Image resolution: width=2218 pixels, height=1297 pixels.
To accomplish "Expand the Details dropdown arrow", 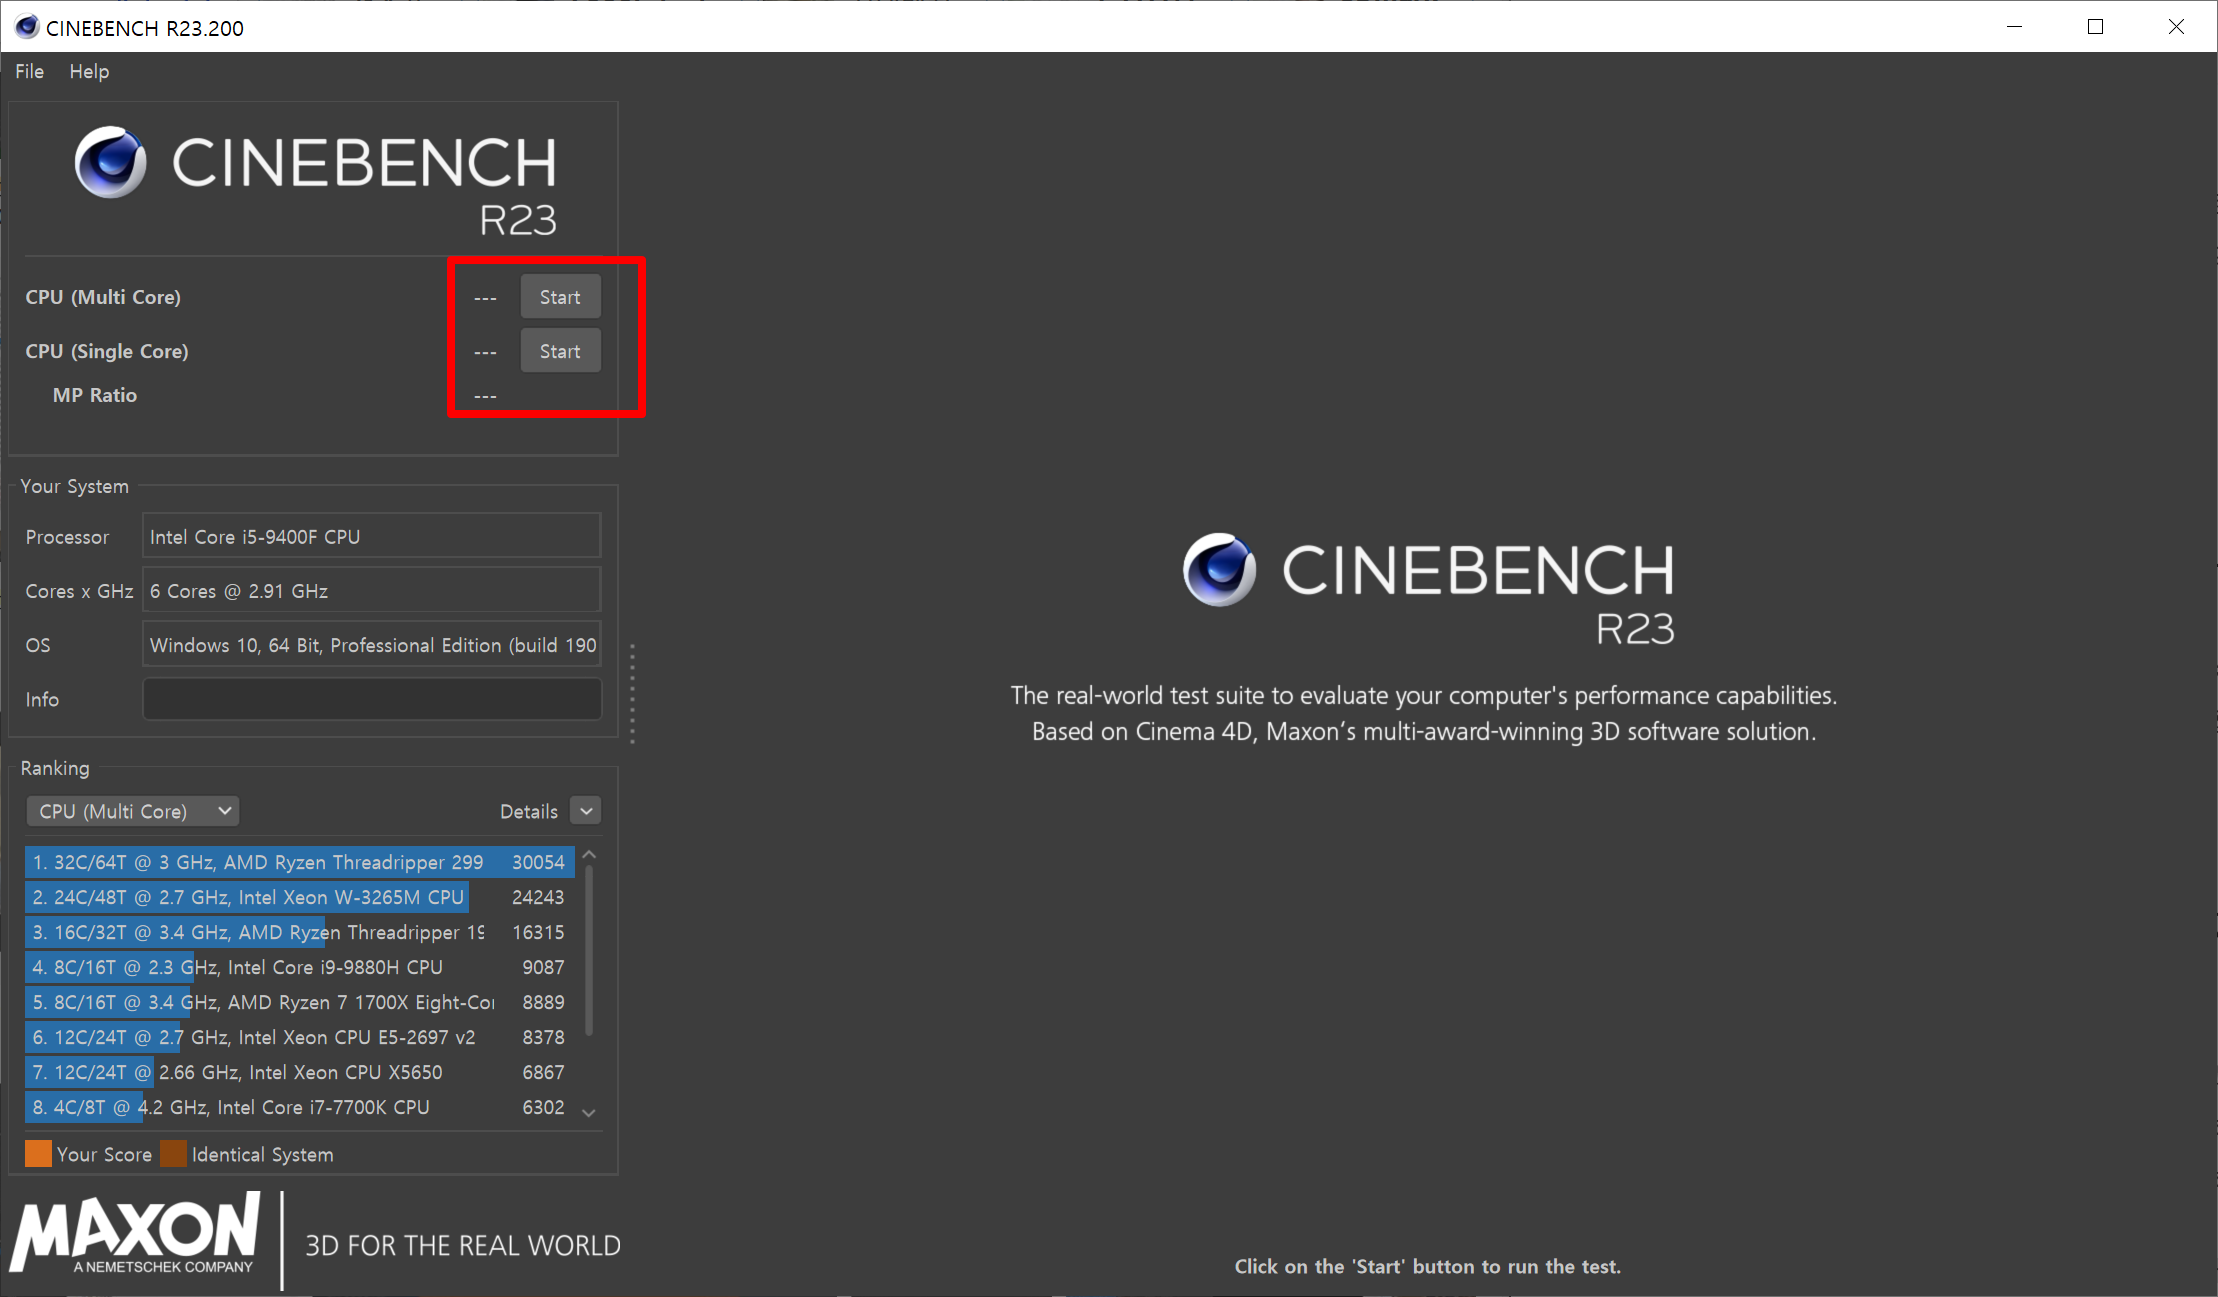I will (586, 811).
